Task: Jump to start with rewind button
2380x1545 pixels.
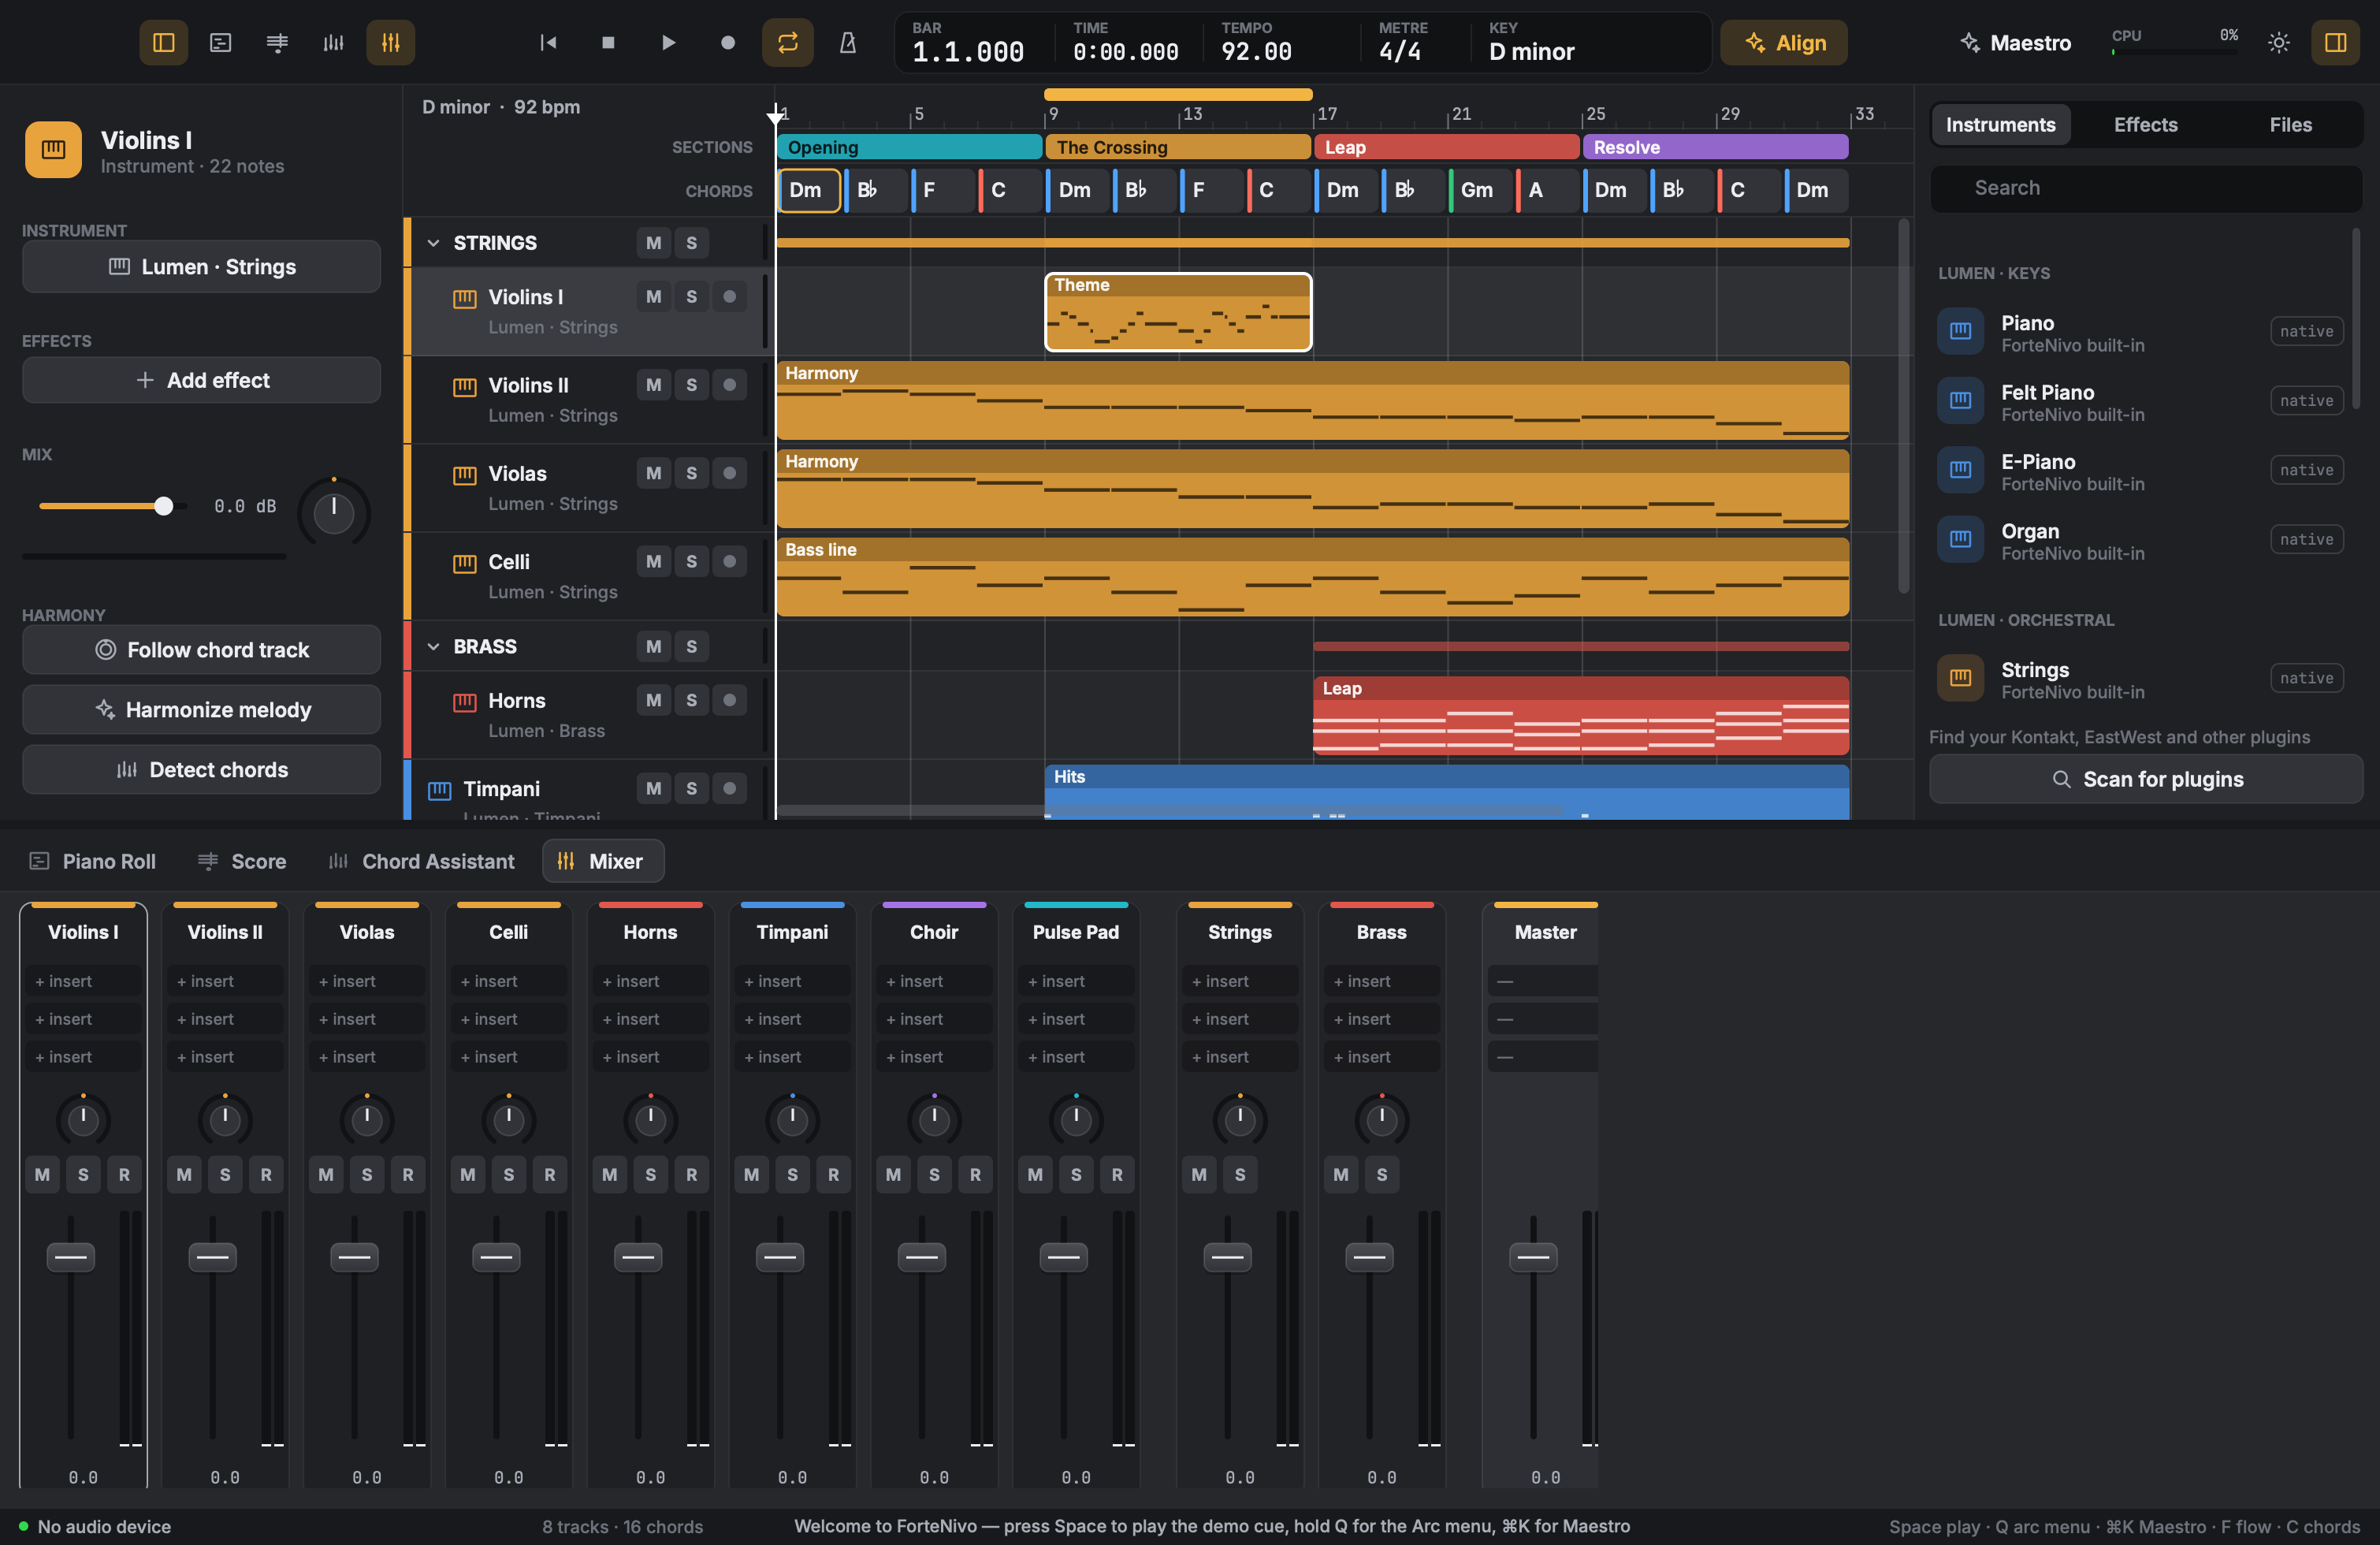Action: (548, 42)
